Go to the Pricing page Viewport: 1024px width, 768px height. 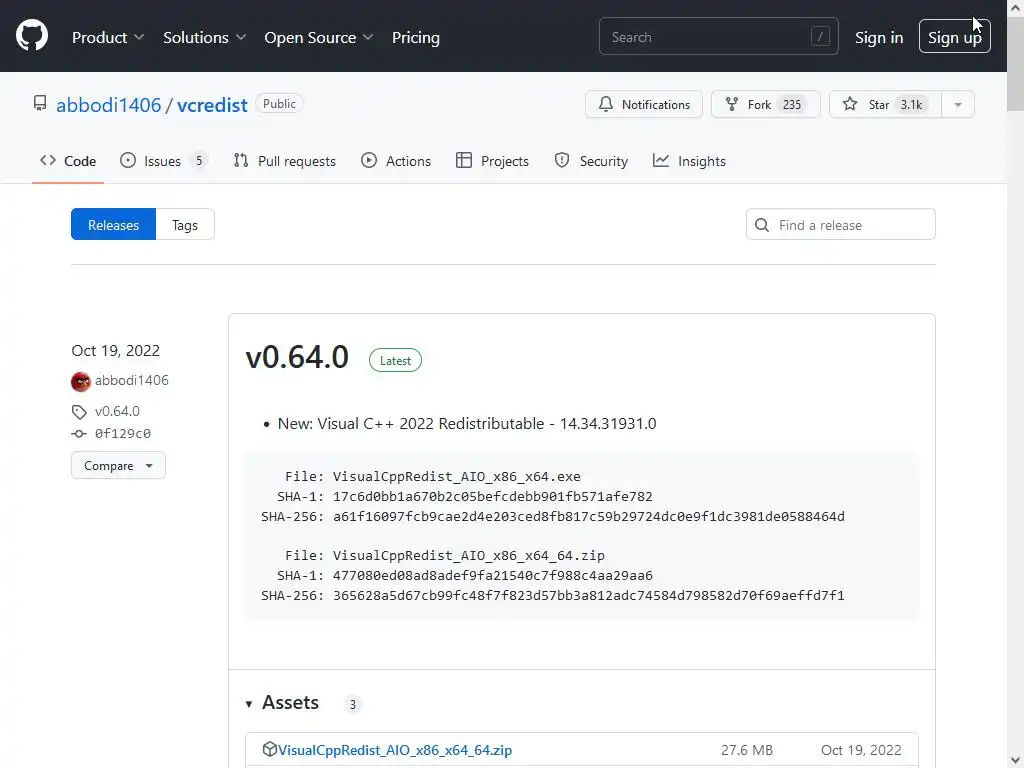pos(415,37)
